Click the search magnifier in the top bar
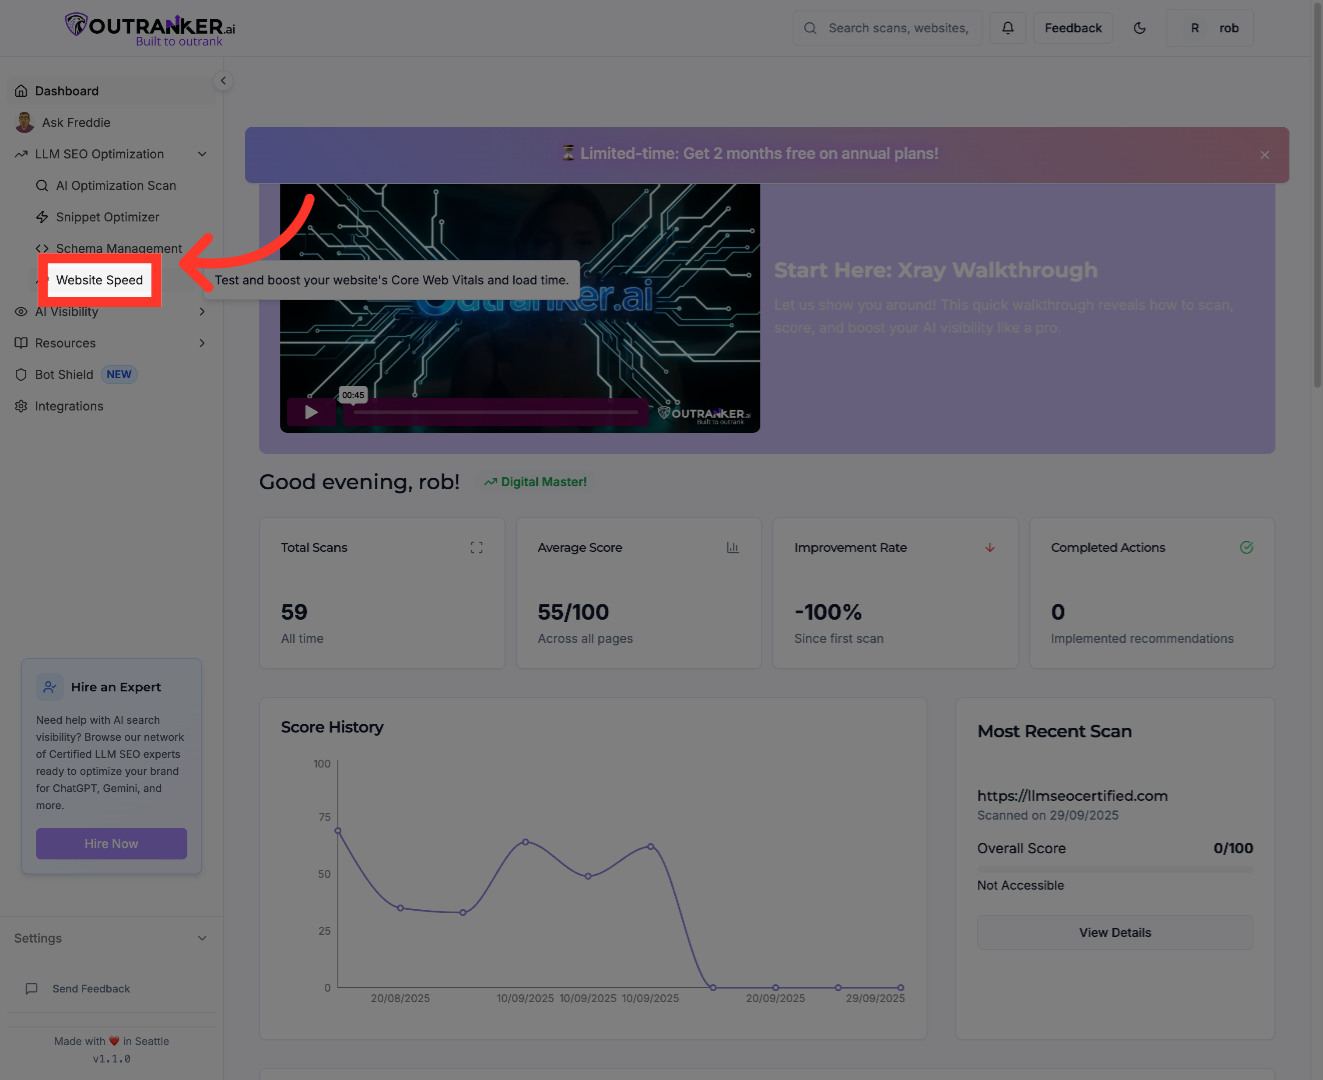The height and width of the screenshot is (1080, 1323). pyautogui.click(x=810, y=27)
